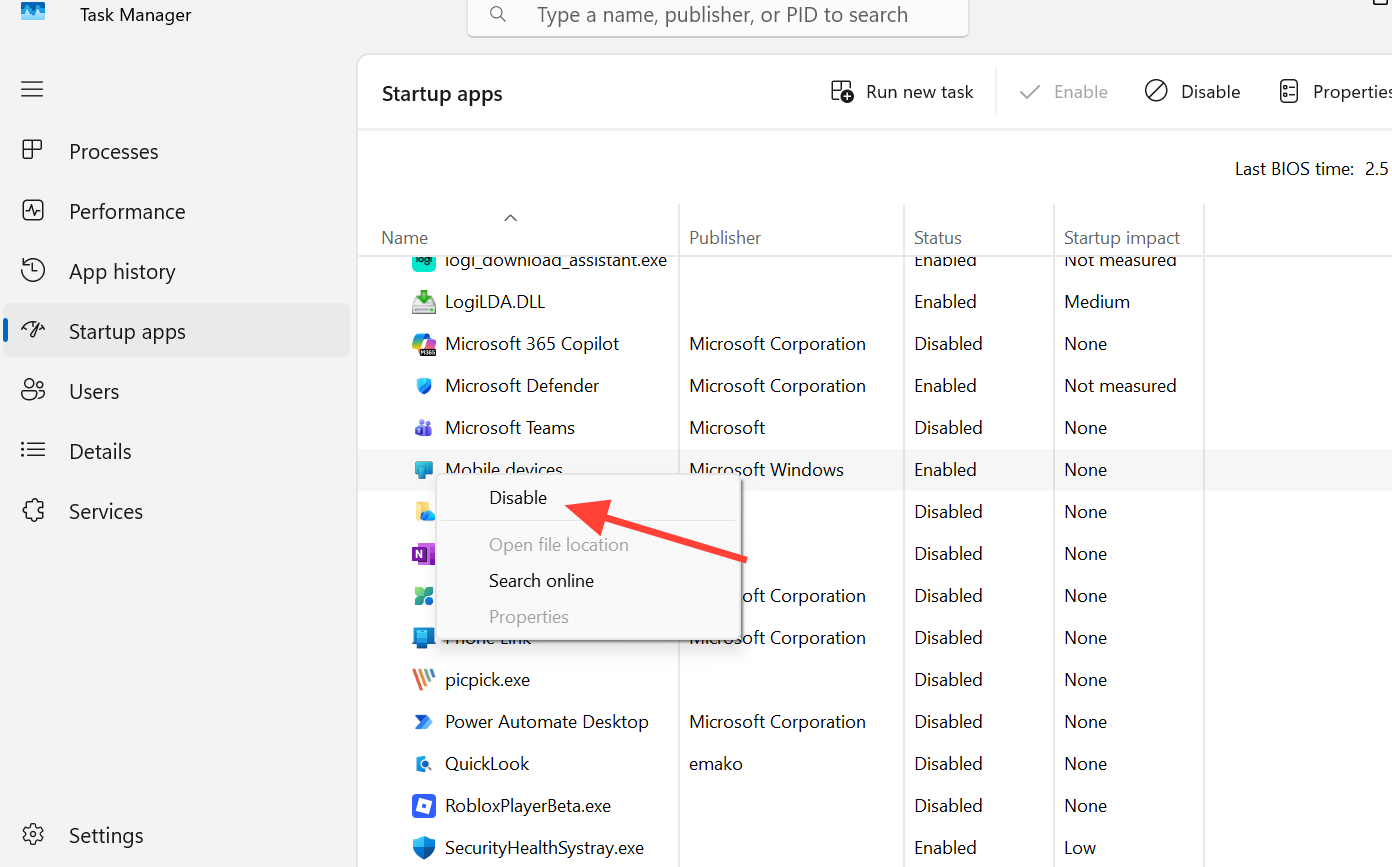The image size is (1392, 867).
Task: Sort by the Publisher column header
Action: (725, 238)
